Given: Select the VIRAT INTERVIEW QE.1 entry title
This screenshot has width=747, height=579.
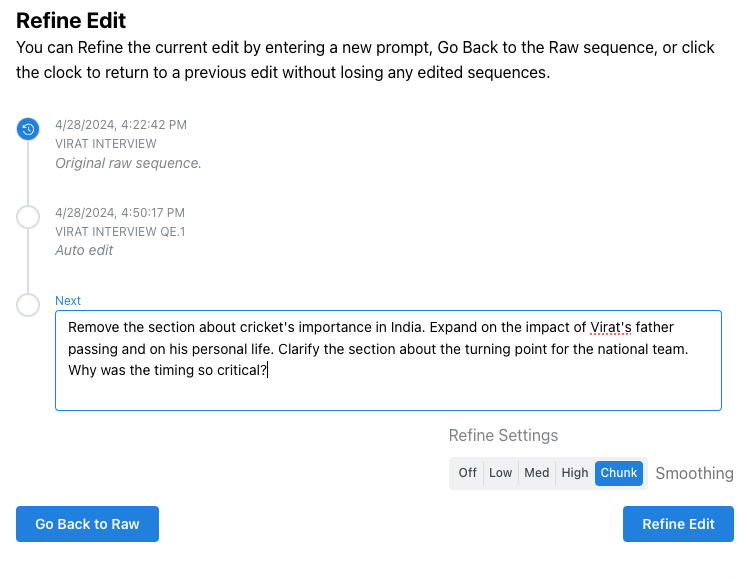Looking at the screenshot, I should click(120, 232).
